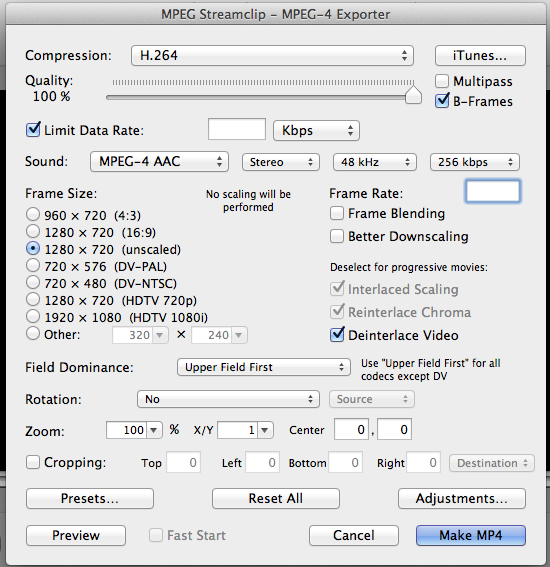
Task: Toggle the Fast Start checkbox
Action: (x=156, y=535)
